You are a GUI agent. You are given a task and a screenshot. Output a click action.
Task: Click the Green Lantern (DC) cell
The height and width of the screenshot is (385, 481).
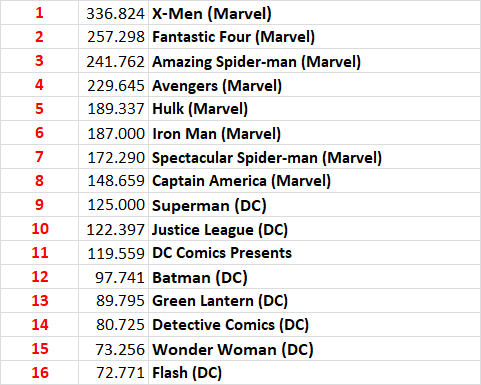314,301
